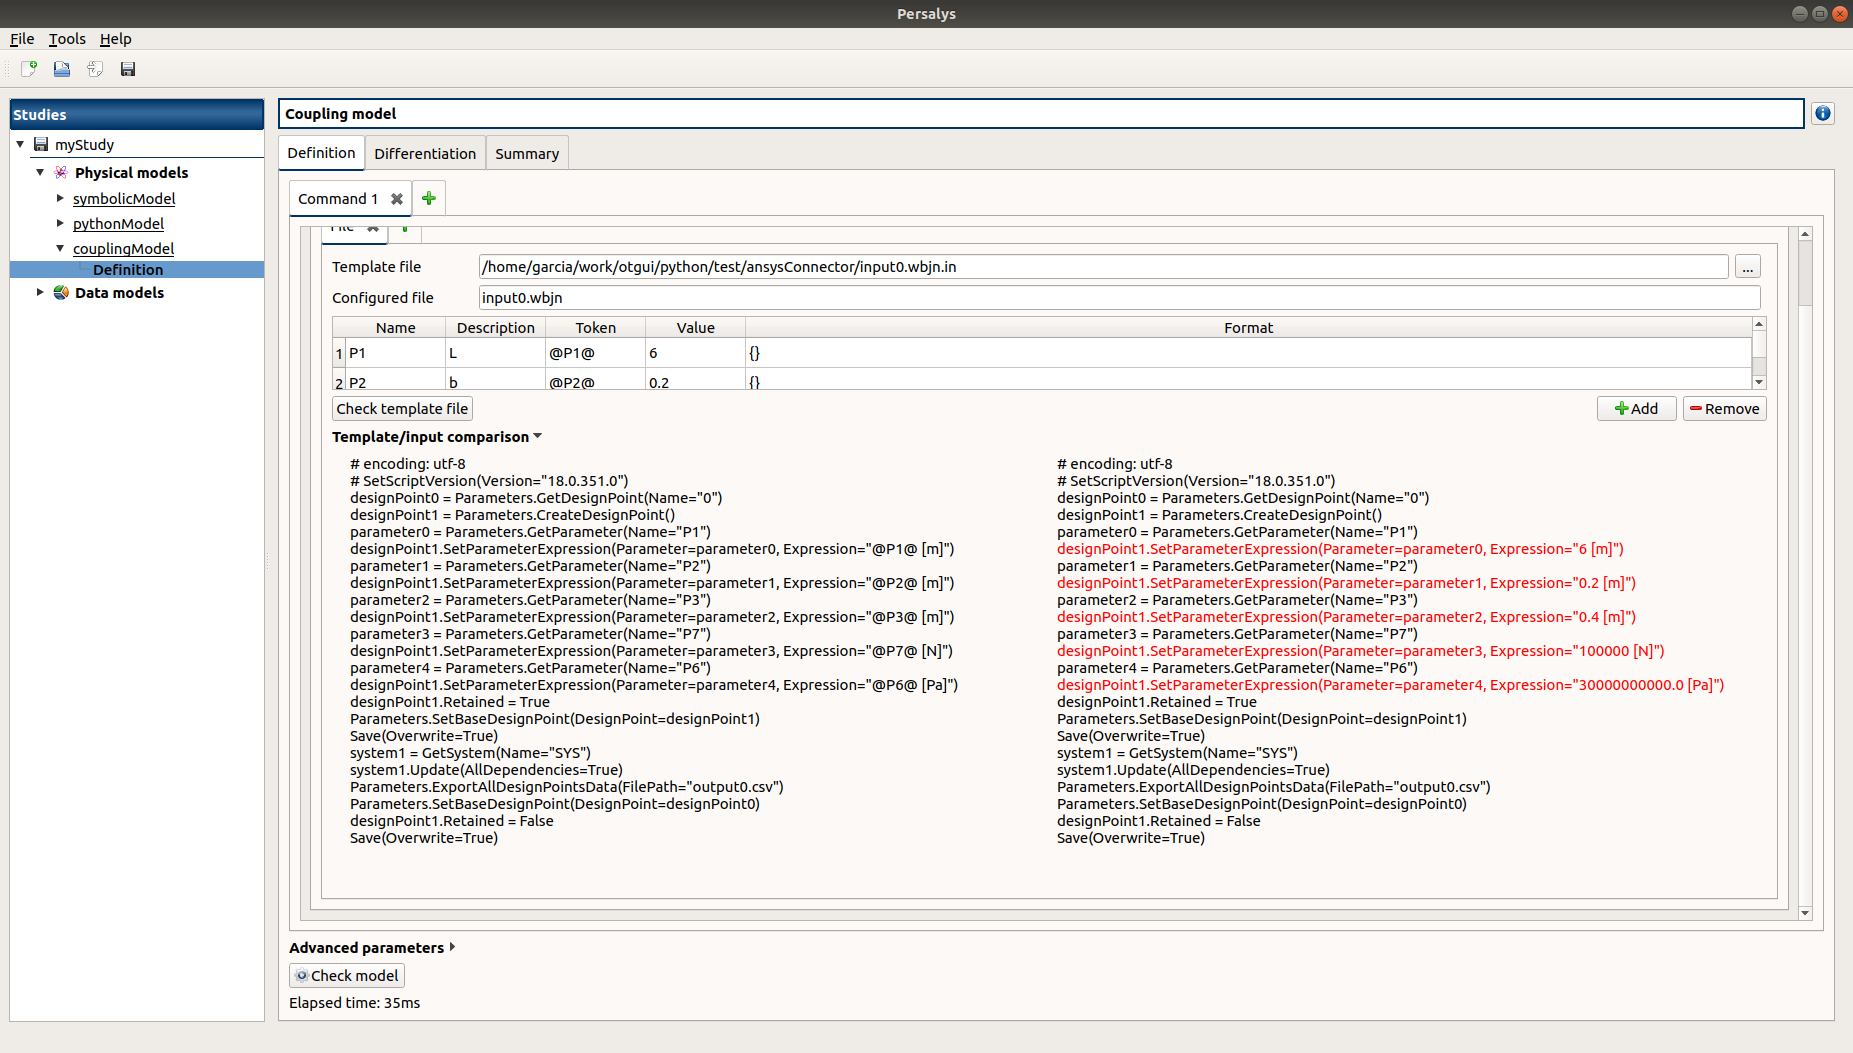Click the Check model button
The height and width of the screenshot is (1053, 1853).
coord(347,976)
